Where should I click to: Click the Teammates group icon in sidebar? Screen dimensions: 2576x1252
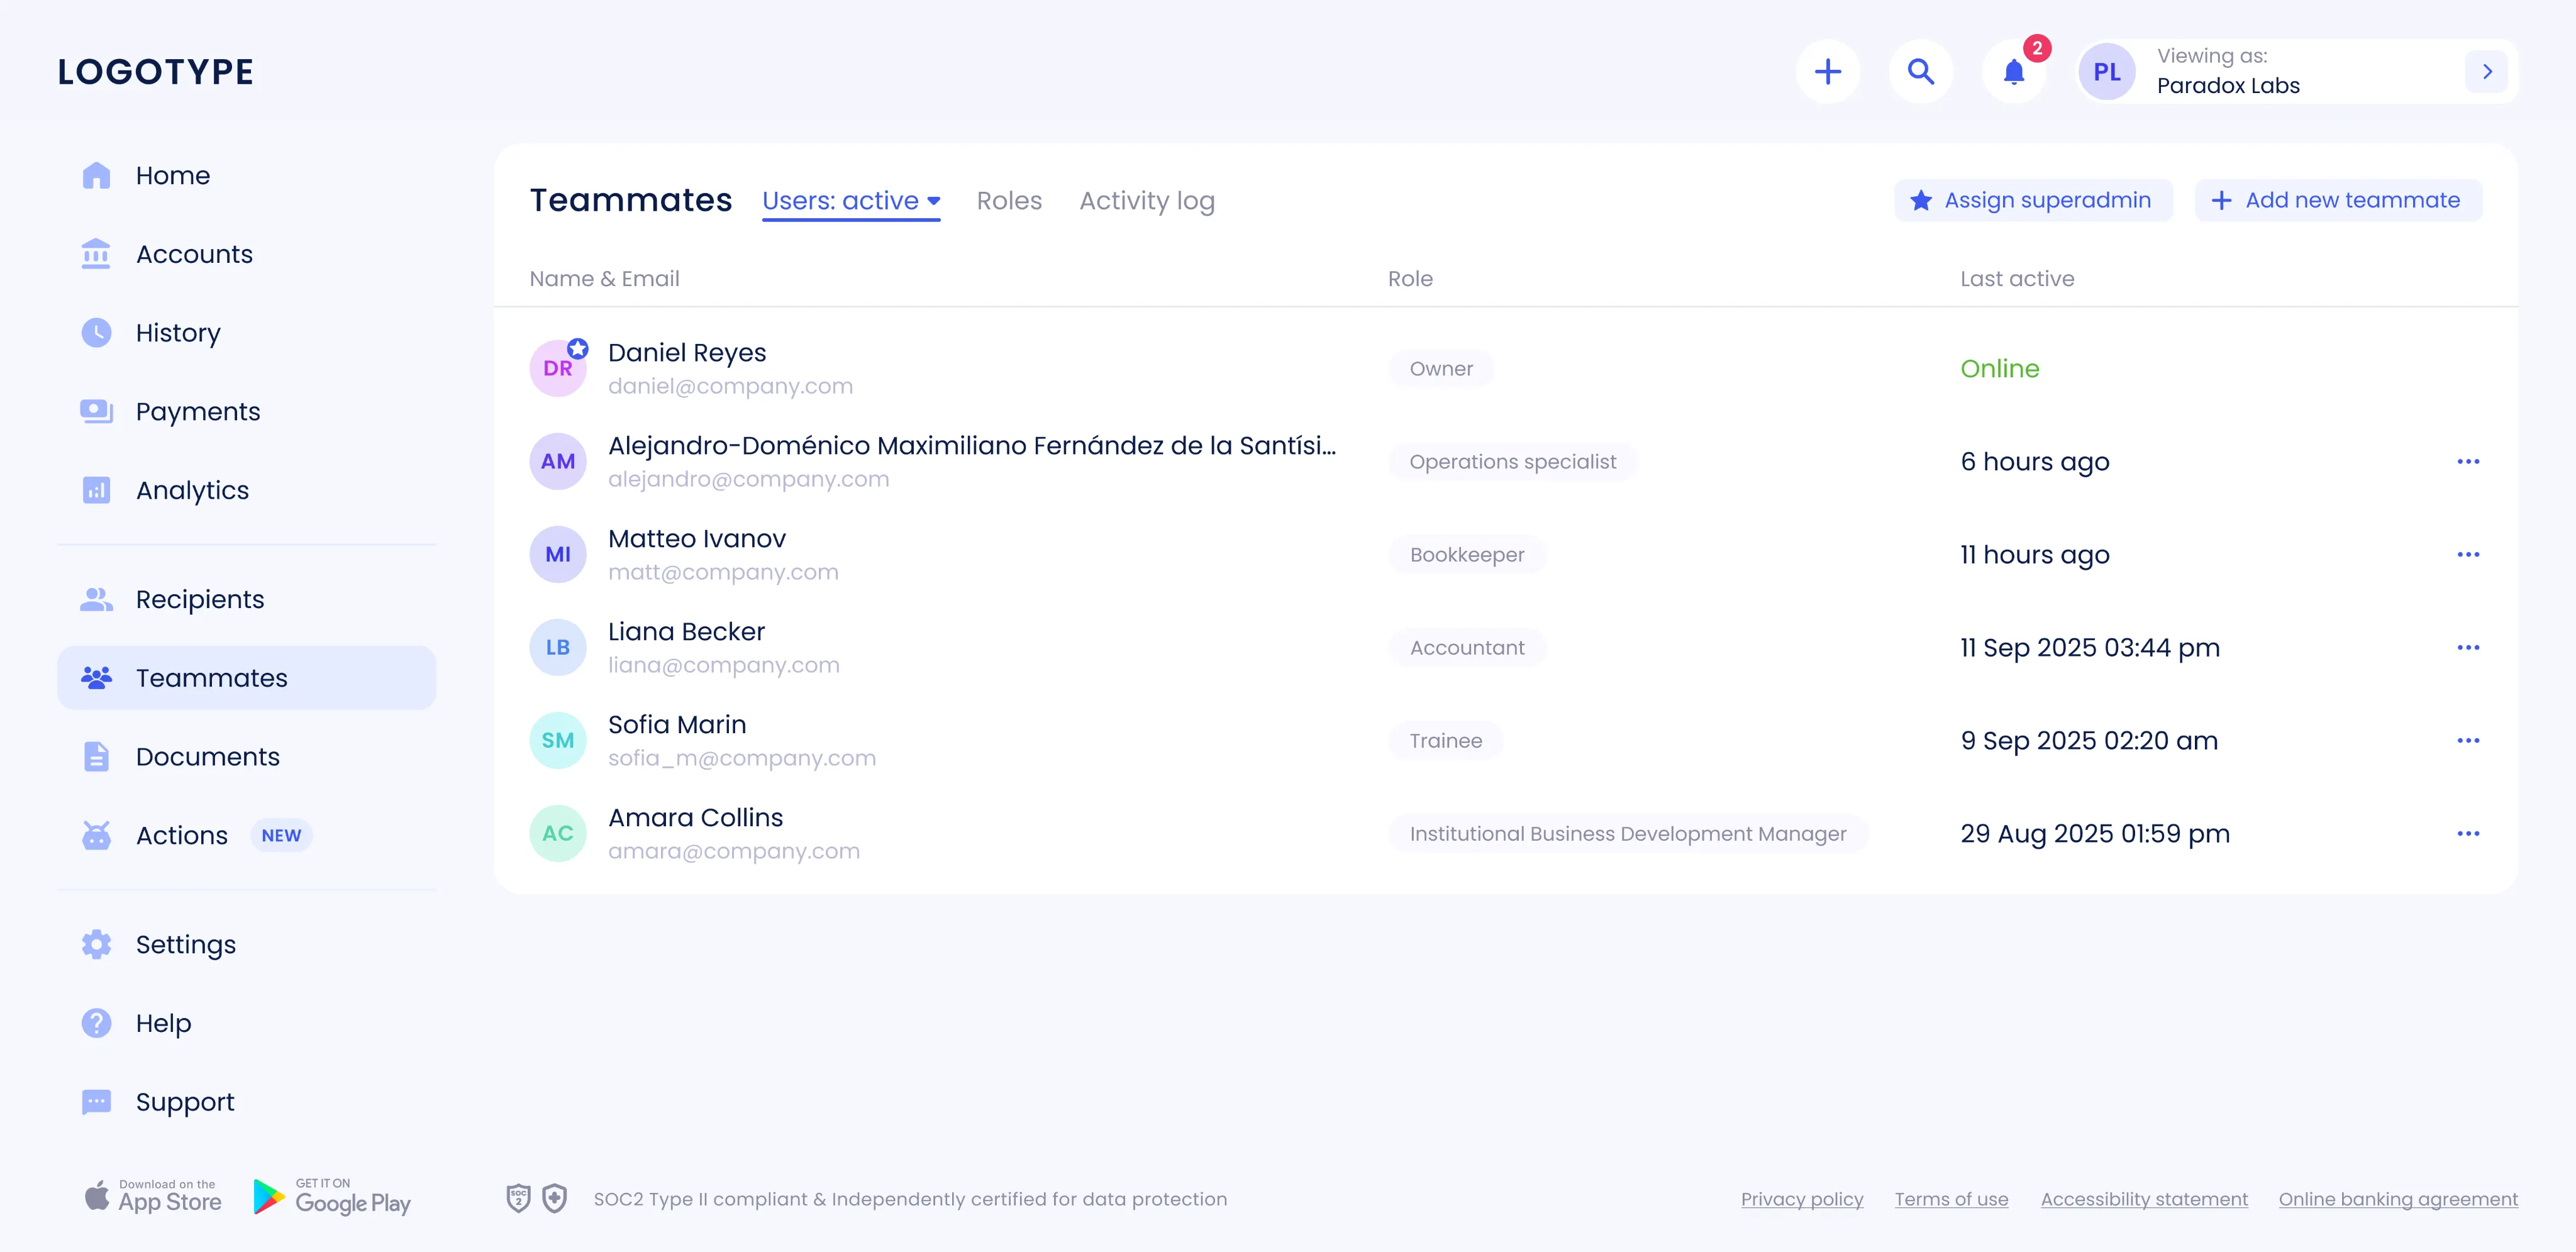[x=96, y=678]
